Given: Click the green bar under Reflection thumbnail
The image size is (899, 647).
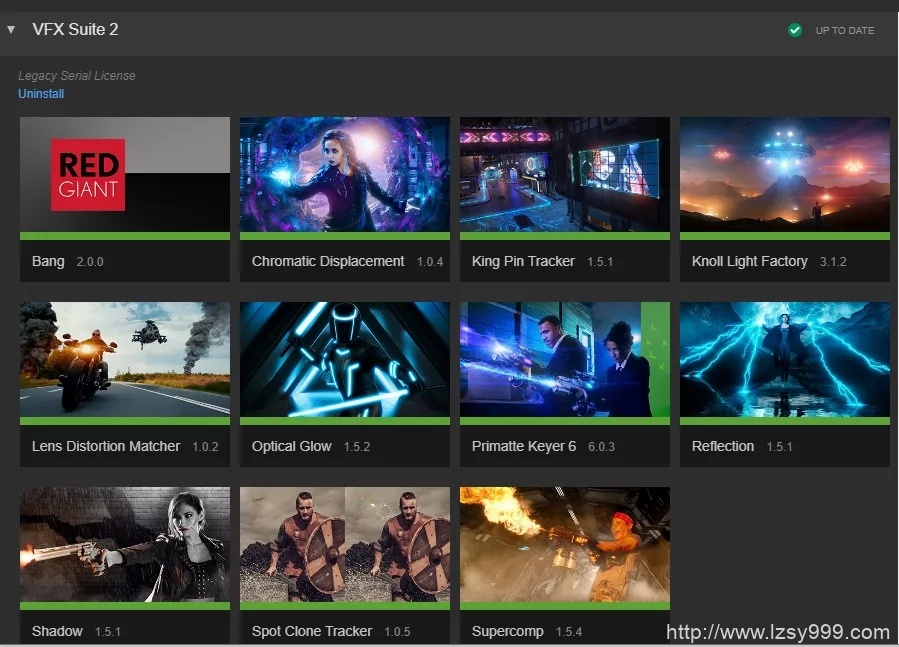Looking at the screenshot, I should pyautogui.click(x=784, y=421).
